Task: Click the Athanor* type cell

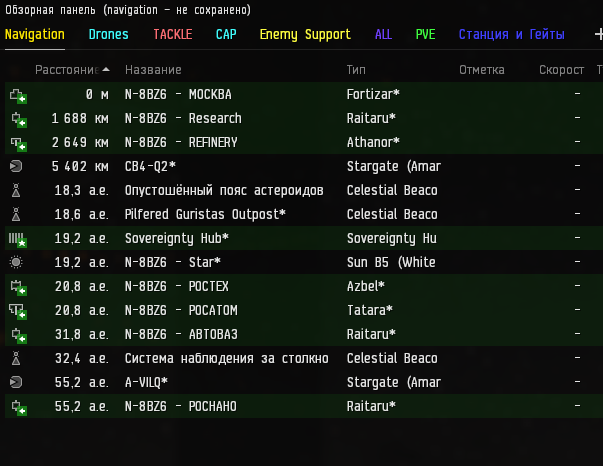Action: tap(373, 142)
